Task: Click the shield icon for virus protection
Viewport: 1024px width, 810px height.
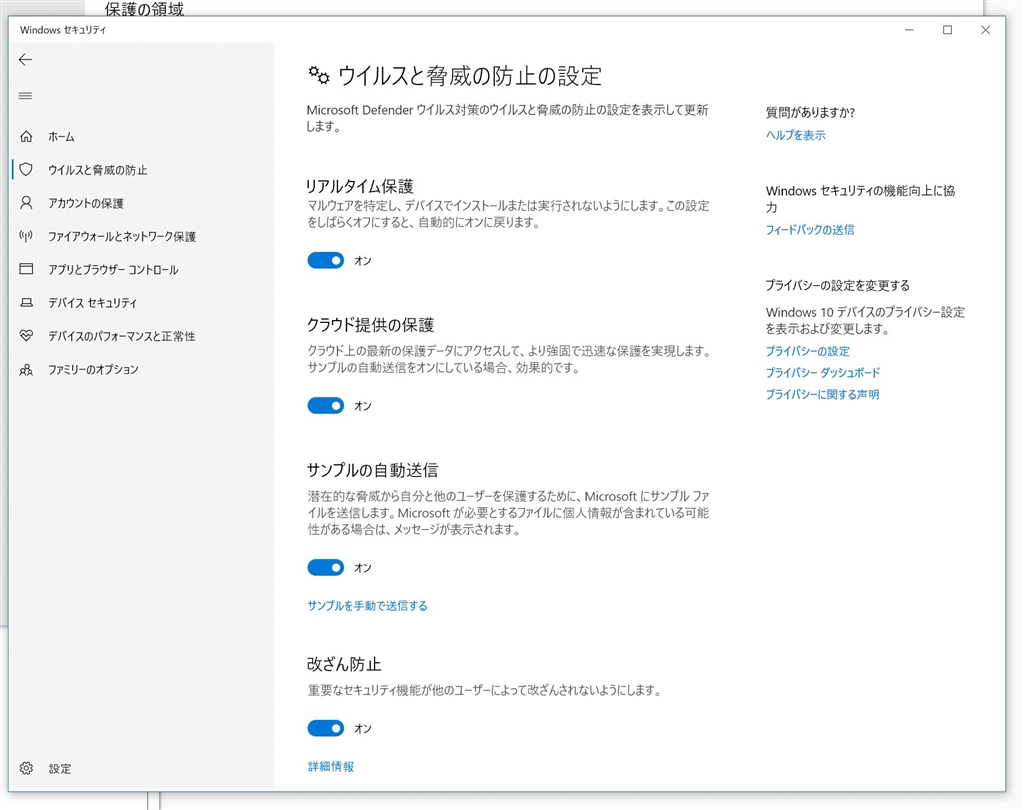Action: click(x=26, y=169)
